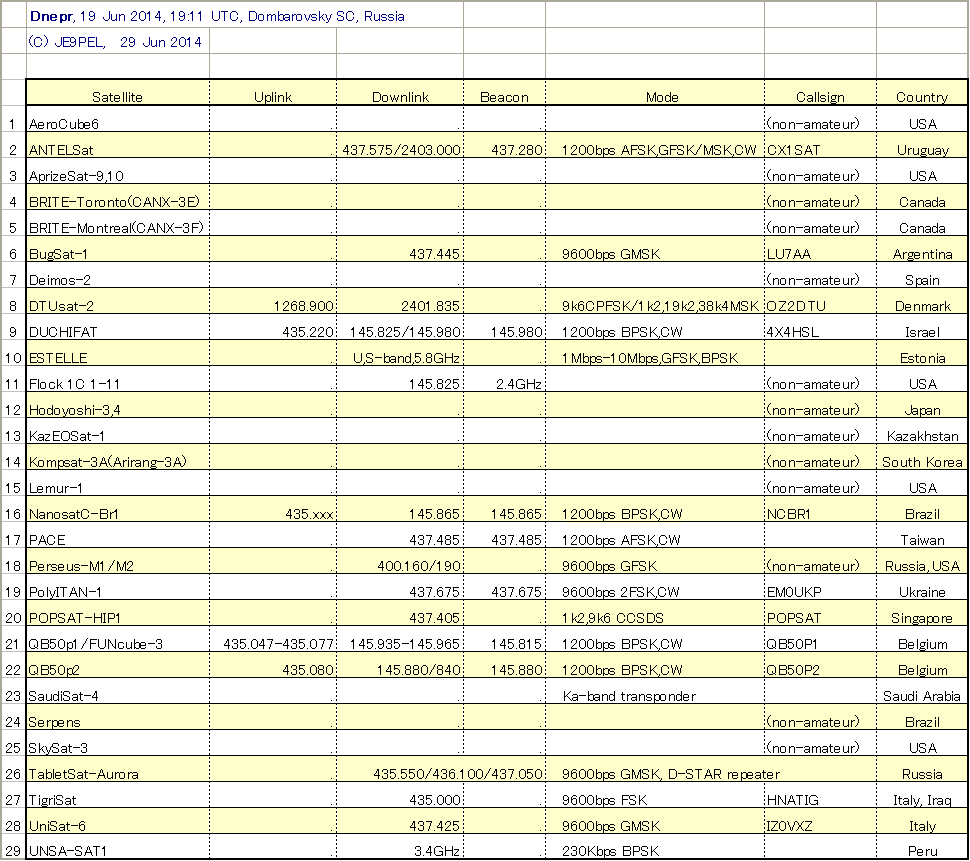Click the AprizeSat-9,10 cell
This screenshot has height=861, width=970.
[118, 171]
